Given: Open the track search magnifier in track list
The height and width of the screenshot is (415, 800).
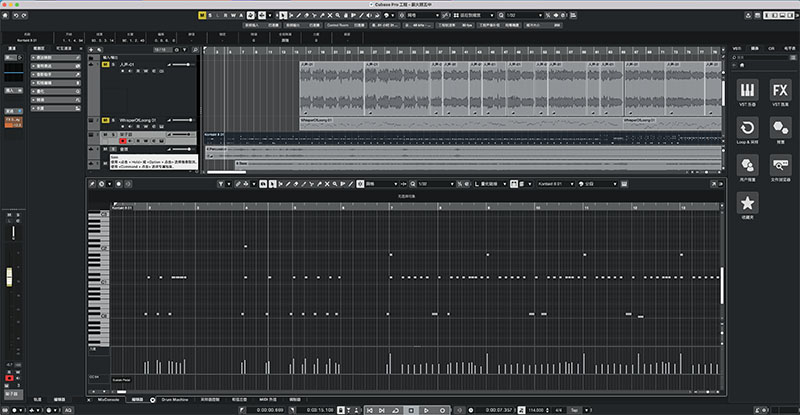Looking at the screenshot, I should pyautogui.click(x=195, y=50).
